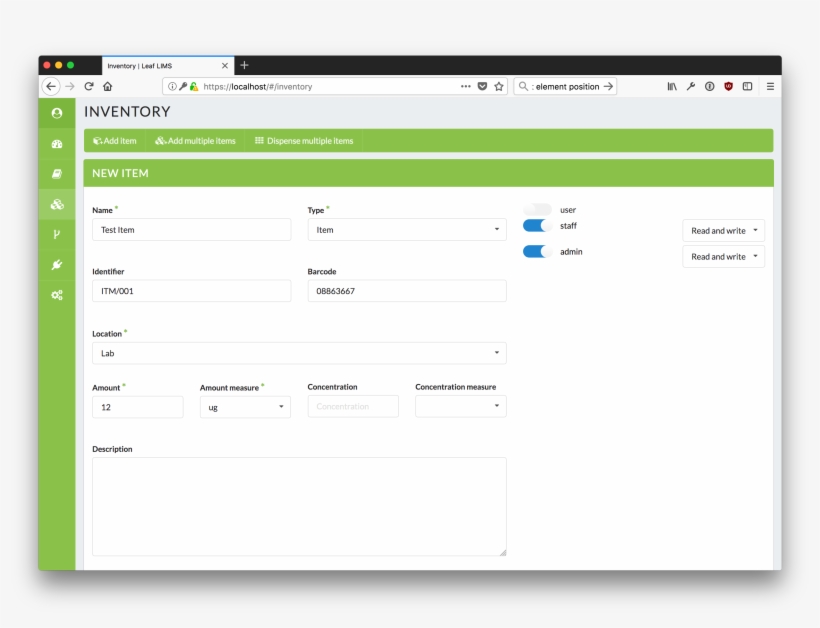
Task: Click the browser reload button
Action: coord(89,87)
